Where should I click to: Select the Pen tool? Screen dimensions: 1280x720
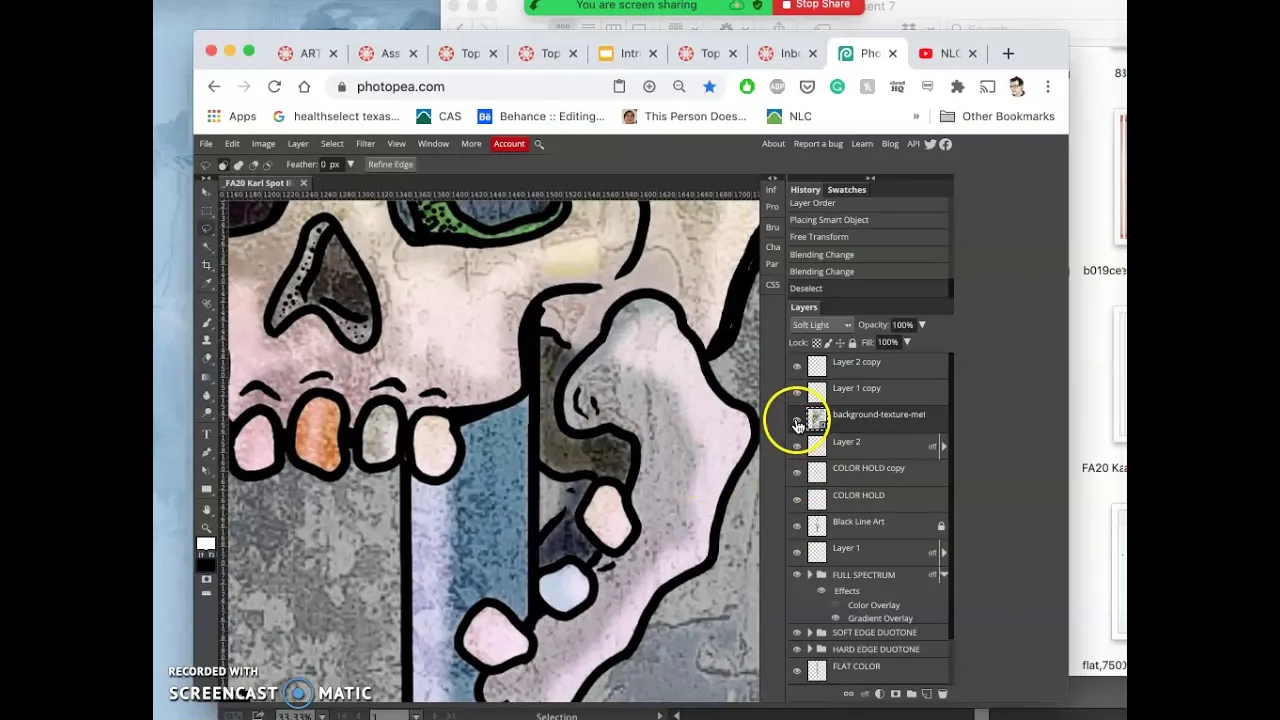pyautogui.click(x=207, y=451)
